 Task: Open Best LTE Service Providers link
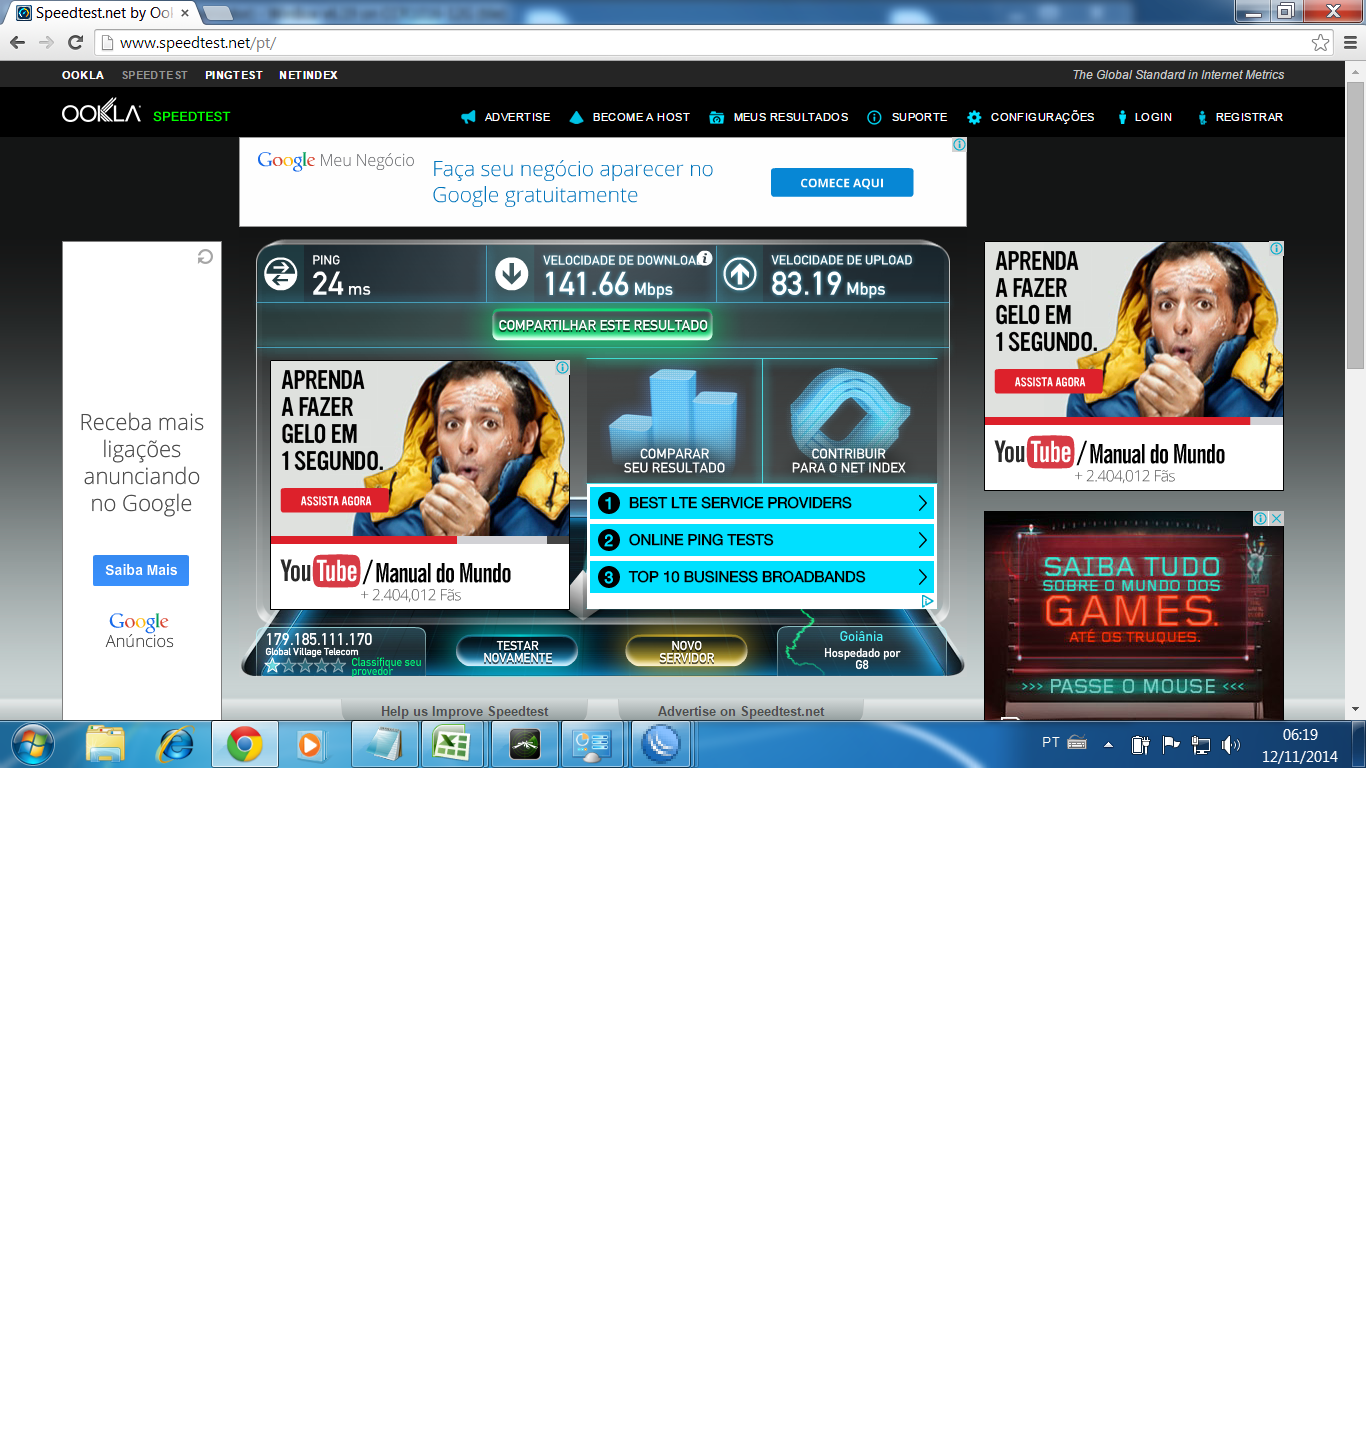click(x=762, y=503)
